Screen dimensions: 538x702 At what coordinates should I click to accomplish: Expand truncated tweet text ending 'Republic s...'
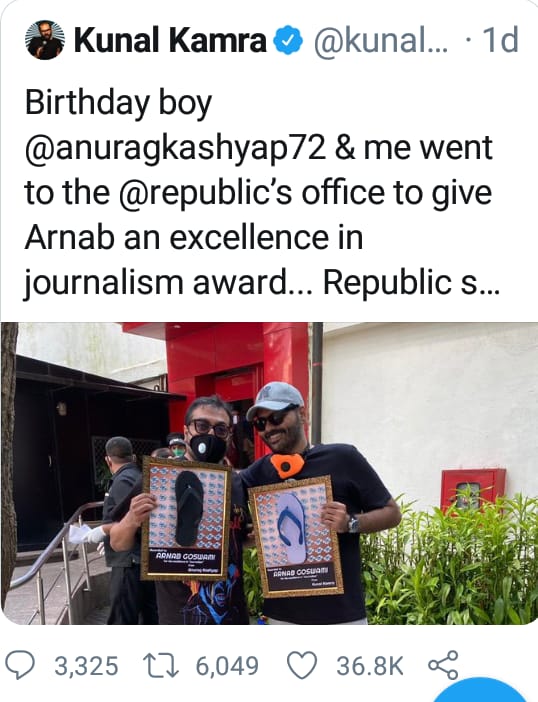pyautogui.click(x=411, y=283)
